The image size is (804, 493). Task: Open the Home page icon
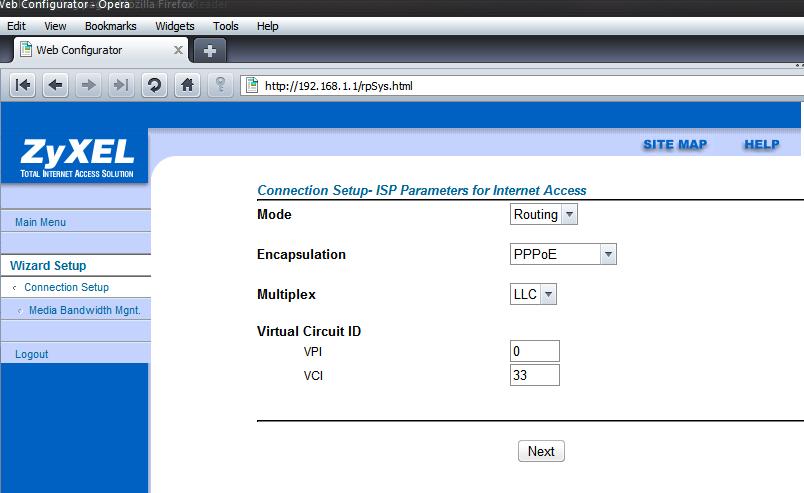pos(187,85)
